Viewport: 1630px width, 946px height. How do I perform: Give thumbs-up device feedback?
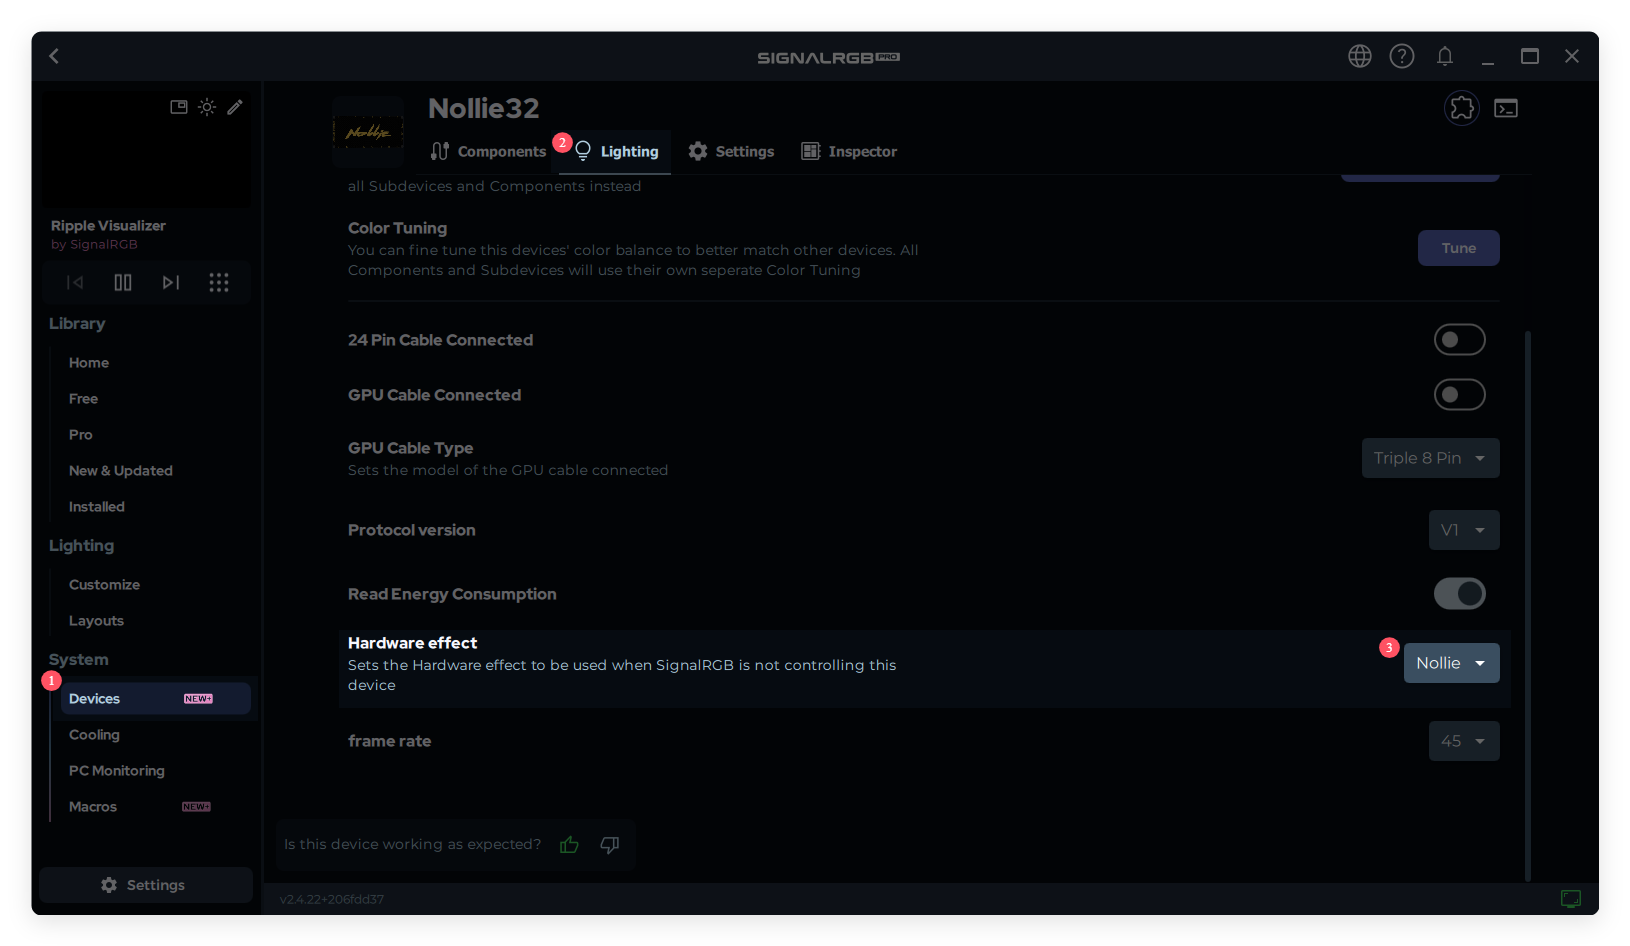pyautogui.click(x=570, y=845)
